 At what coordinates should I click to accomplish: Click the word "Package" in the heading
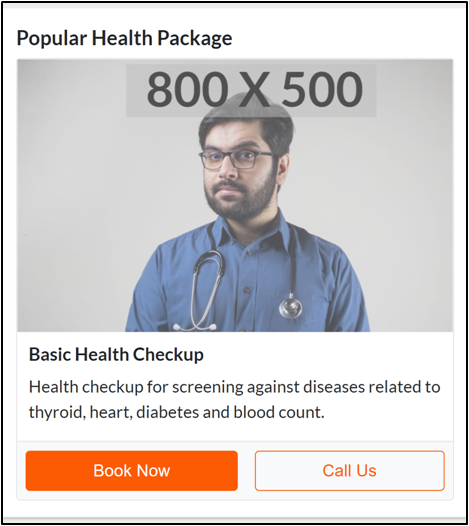point(195,39)
